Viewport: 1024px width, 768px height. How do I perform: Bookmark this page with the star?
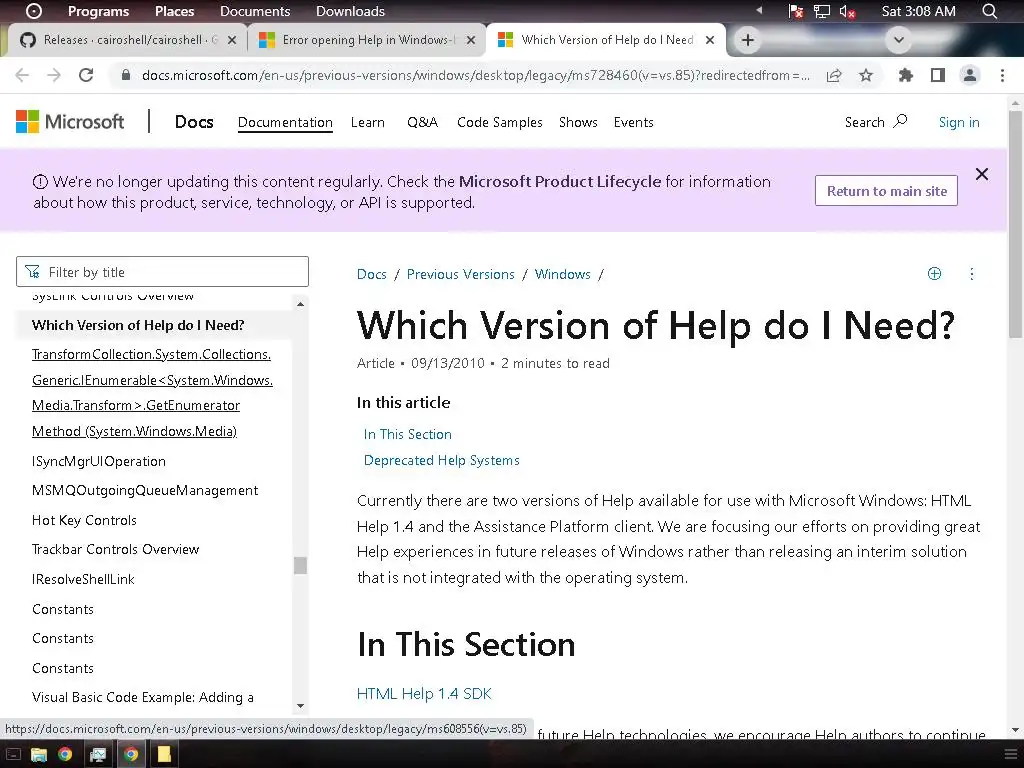(866, 75)
